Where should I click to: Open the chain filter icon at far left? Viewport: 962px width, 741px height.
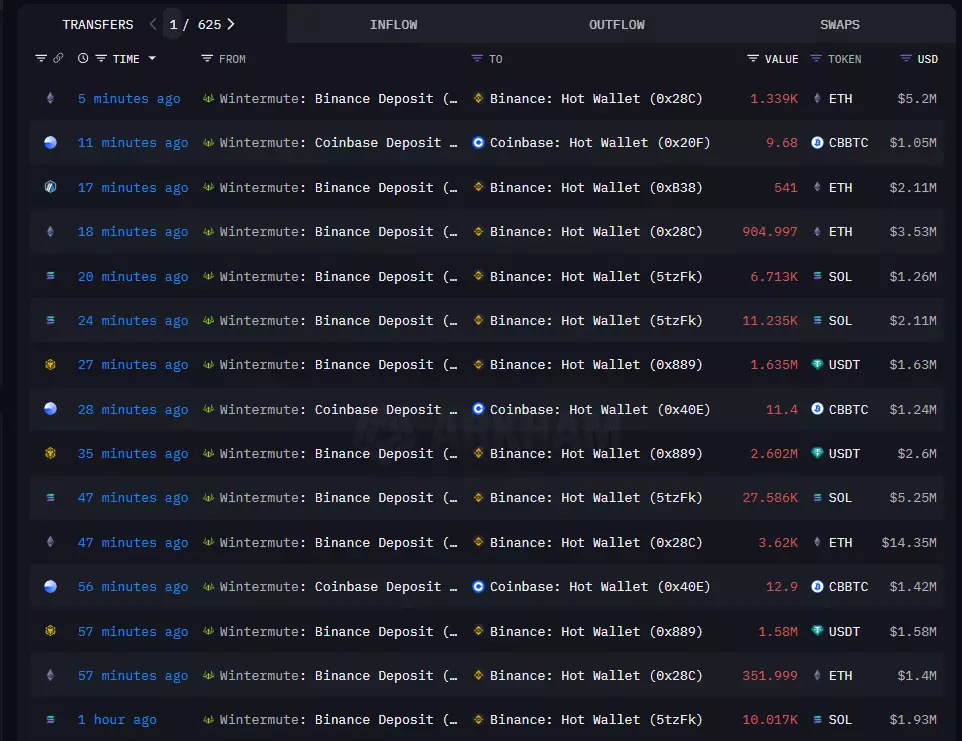[x=41, y=59]
